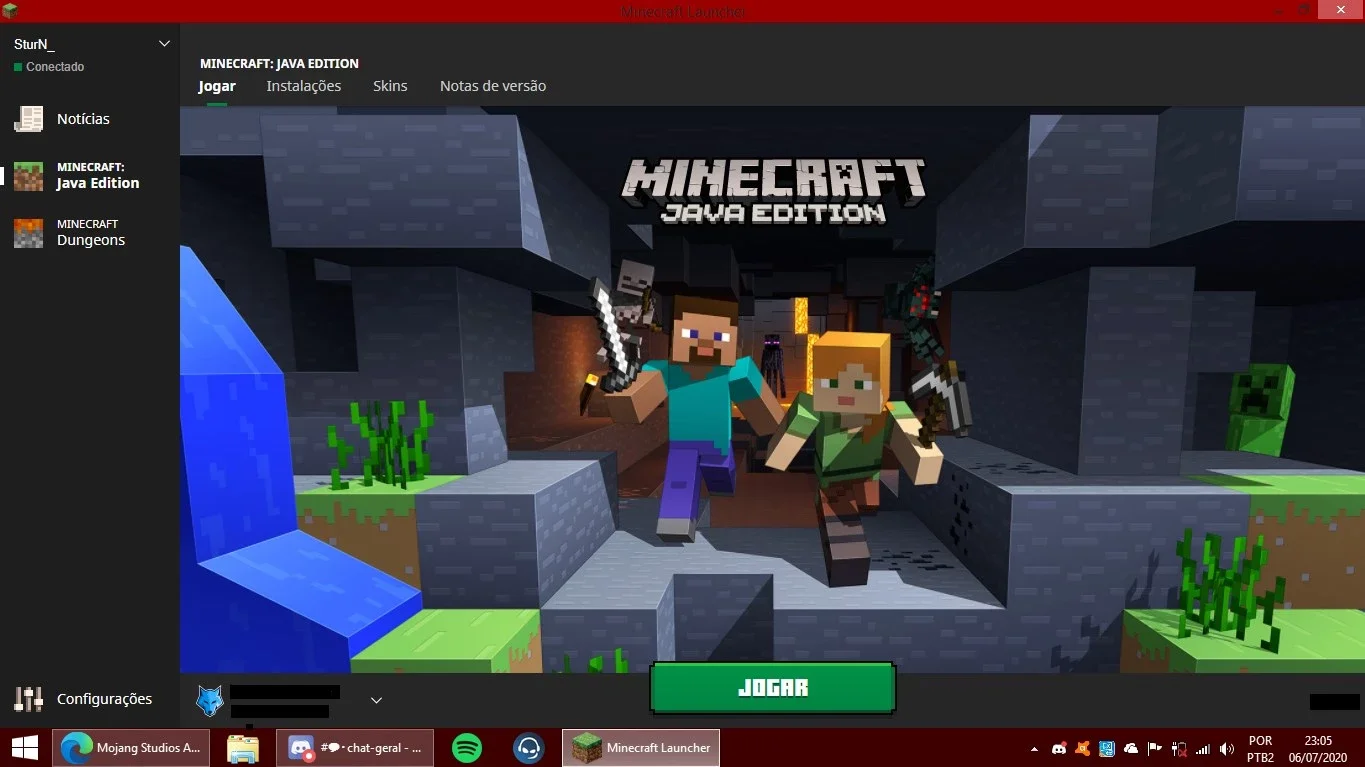Open the Edge Mojang Studios taskbar window

(x=131, y=748)
